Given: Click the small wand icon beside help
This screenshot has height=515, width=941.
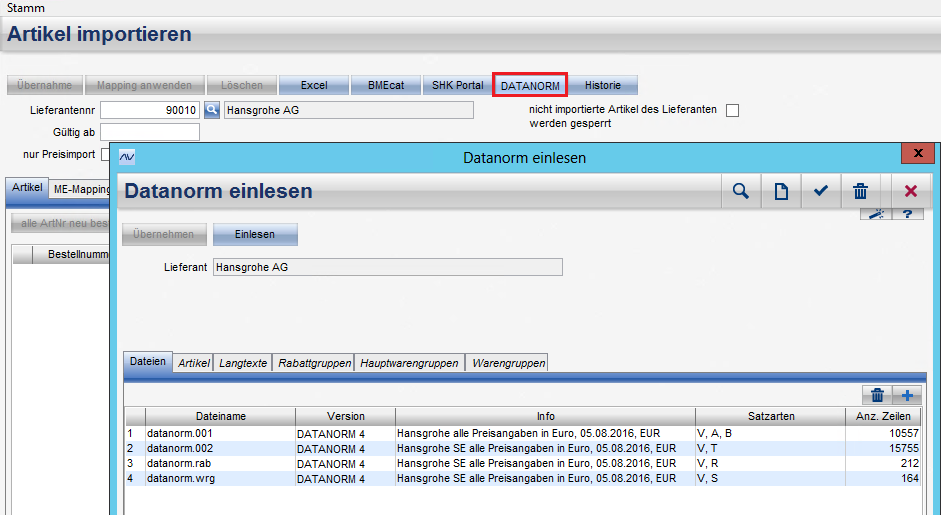Looking at the screenshot, I should tap(876, 214).
